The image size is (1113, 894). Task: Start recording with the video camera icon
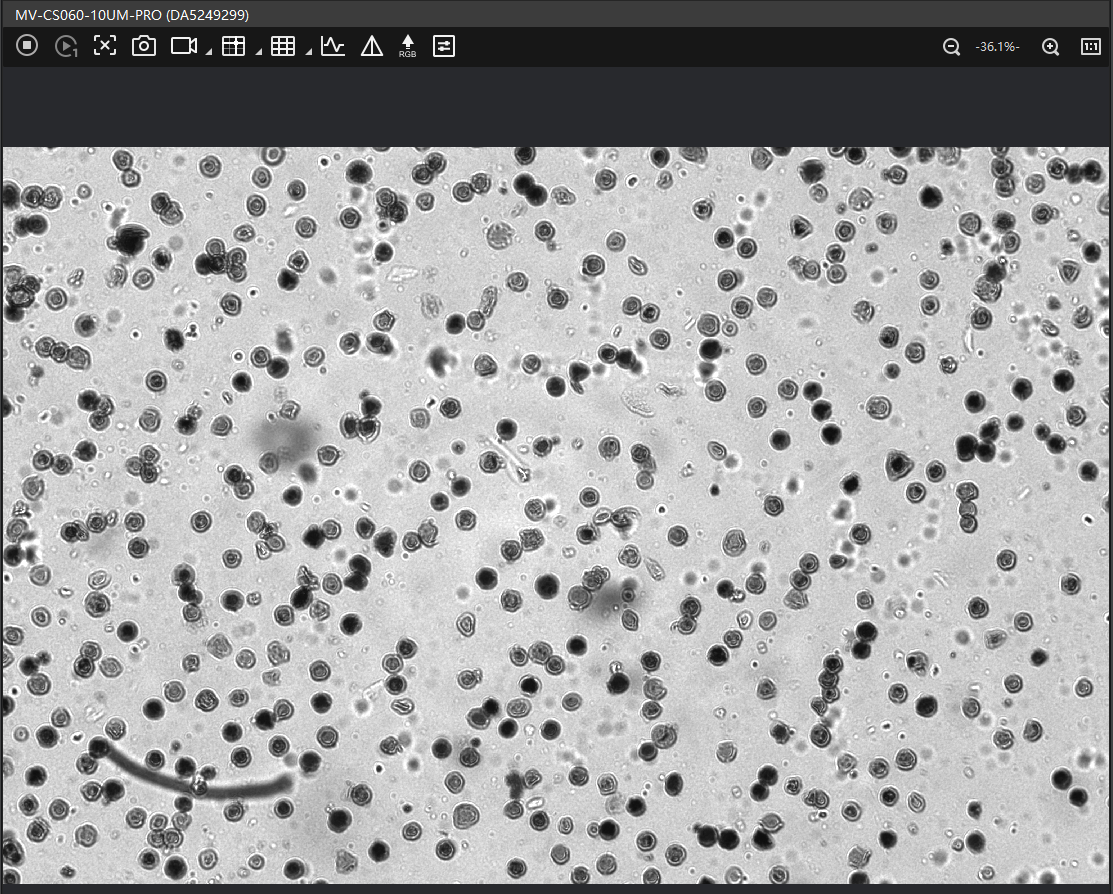pos(183,46)
